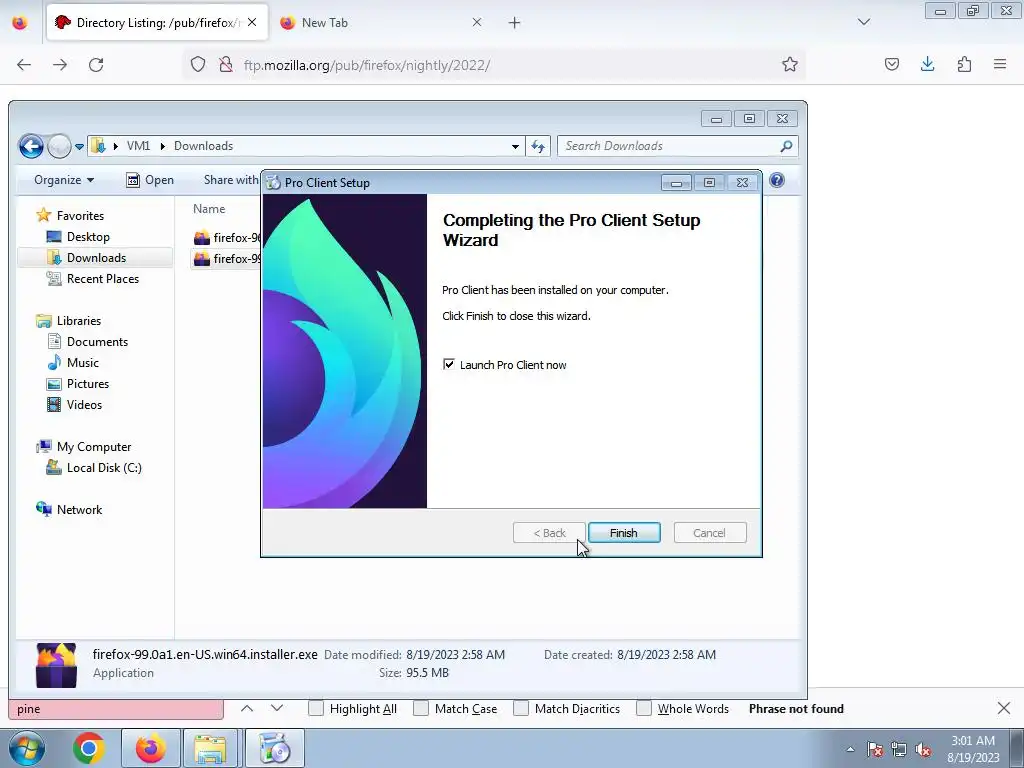This screenshot has height=768, width=1024.
Task: Open Explorer recent pages dropdown
Action: pos(79,146)
